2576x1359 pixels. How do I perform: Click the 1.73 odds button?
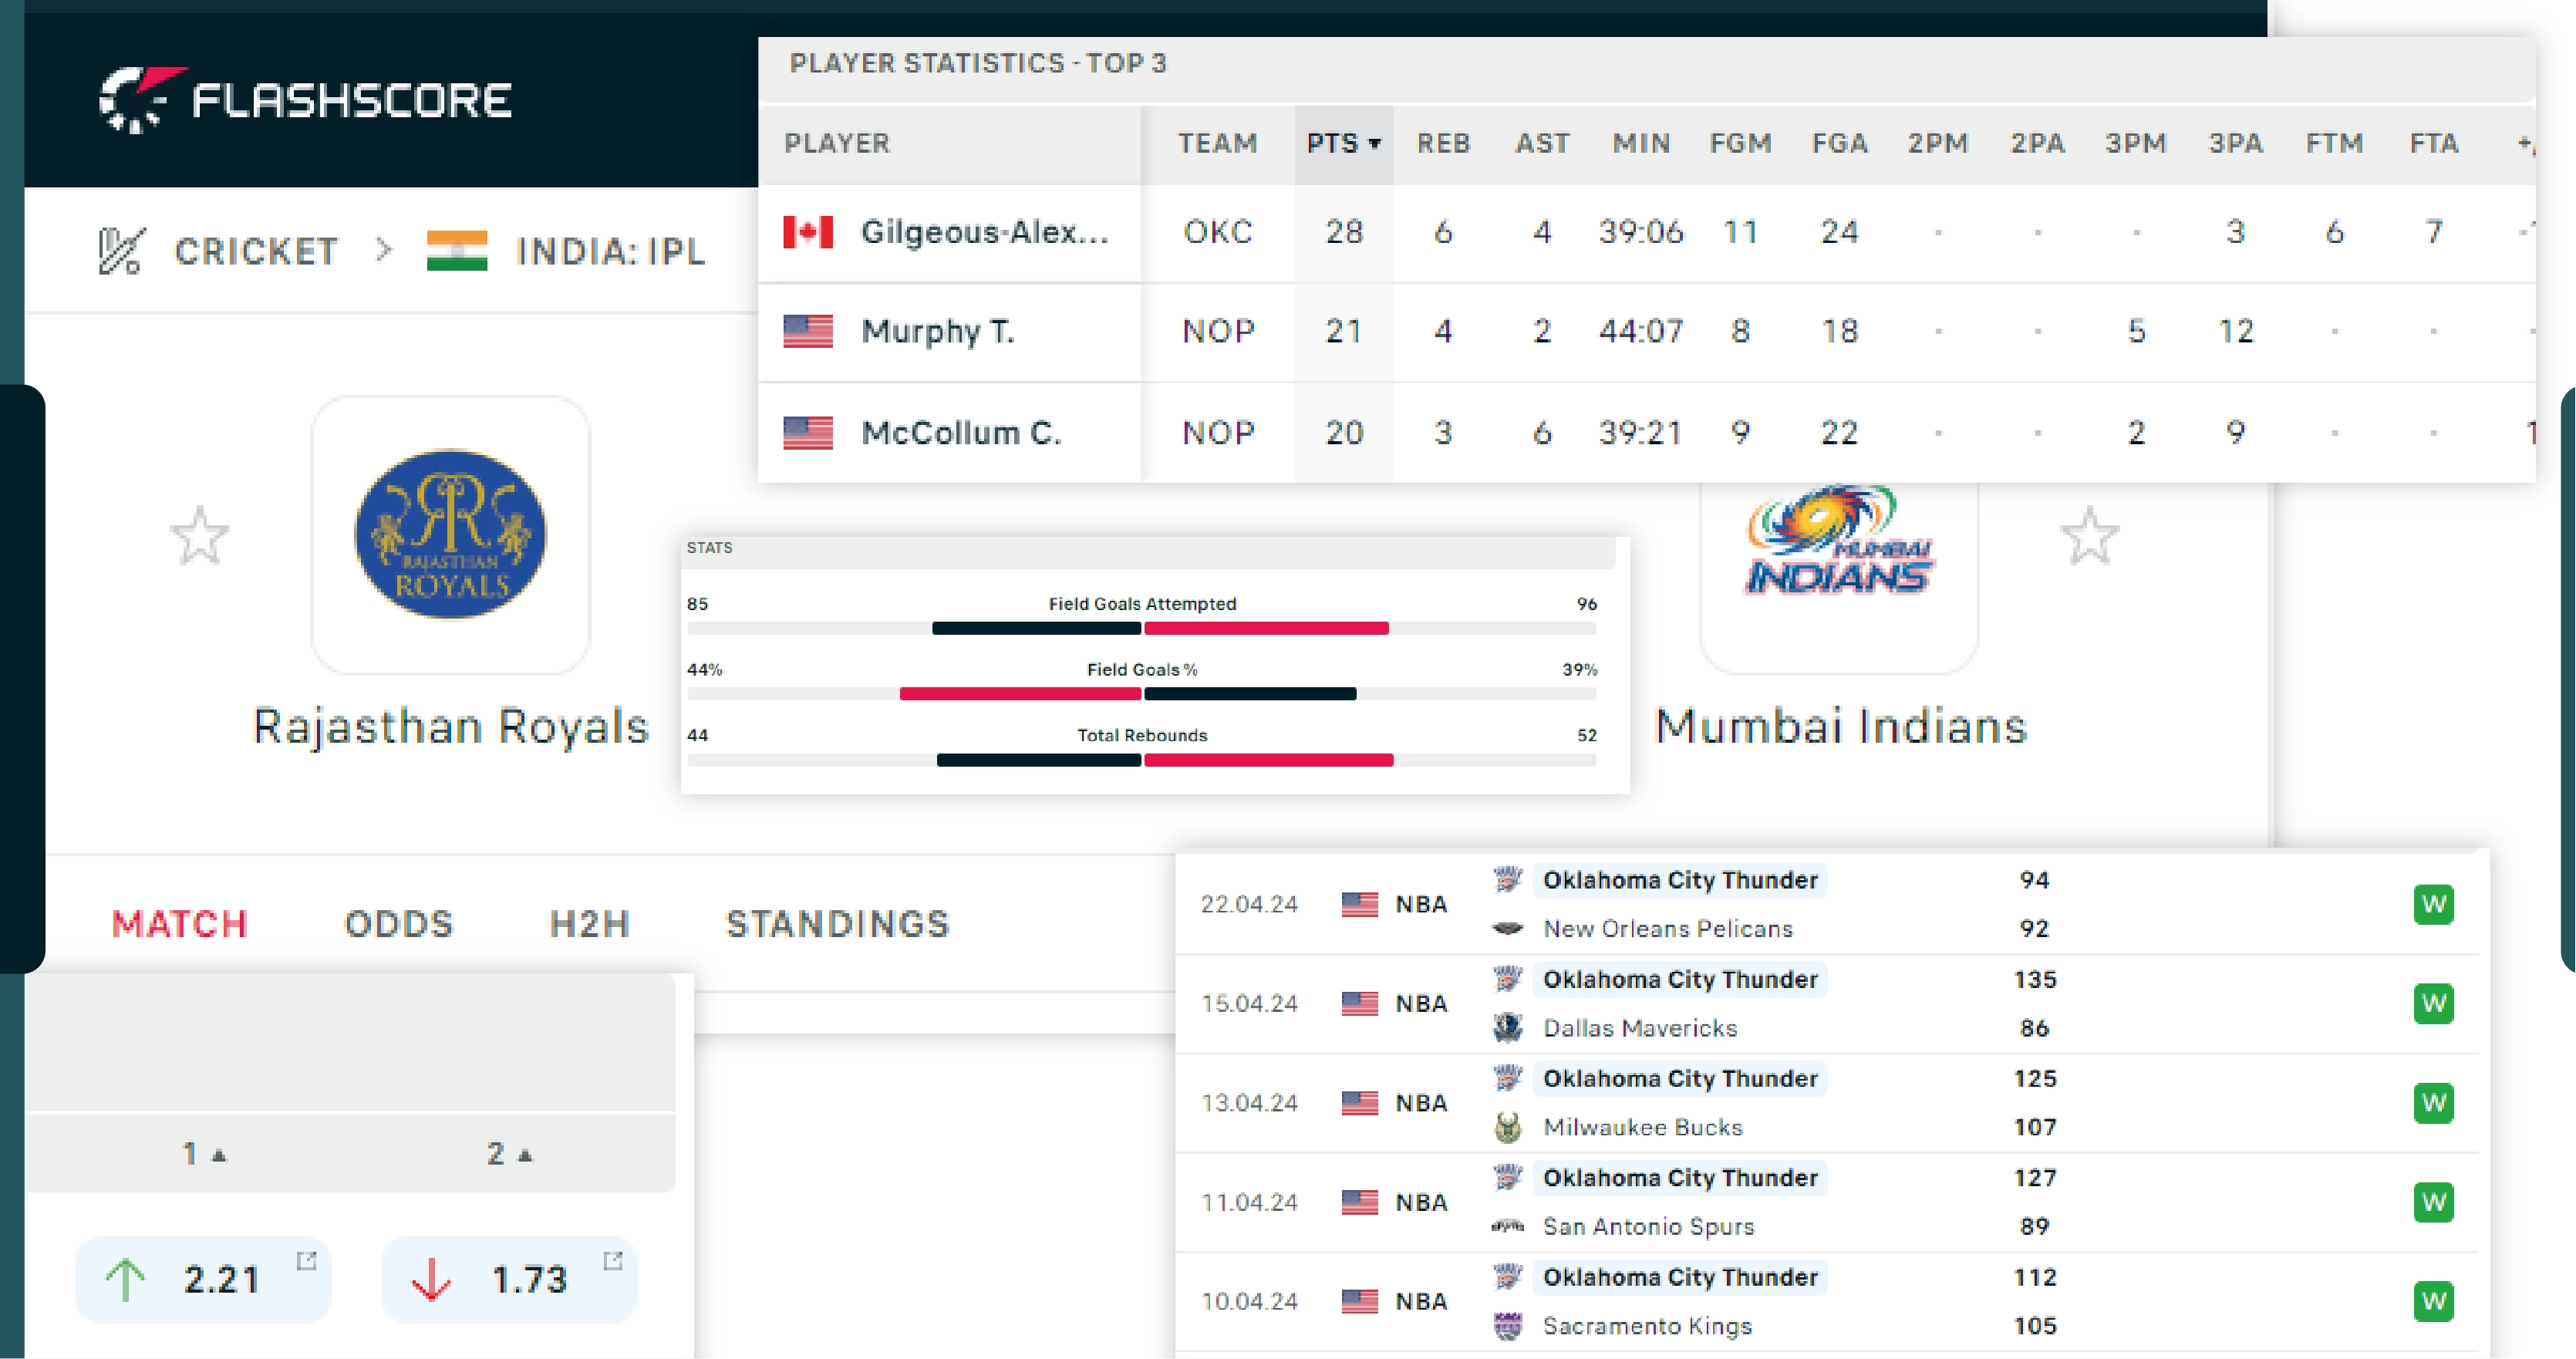(x=510, y=1280)
